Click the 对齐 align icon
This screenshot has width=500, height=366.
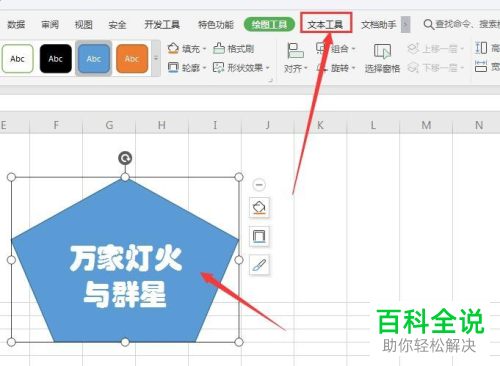point(295,51)
